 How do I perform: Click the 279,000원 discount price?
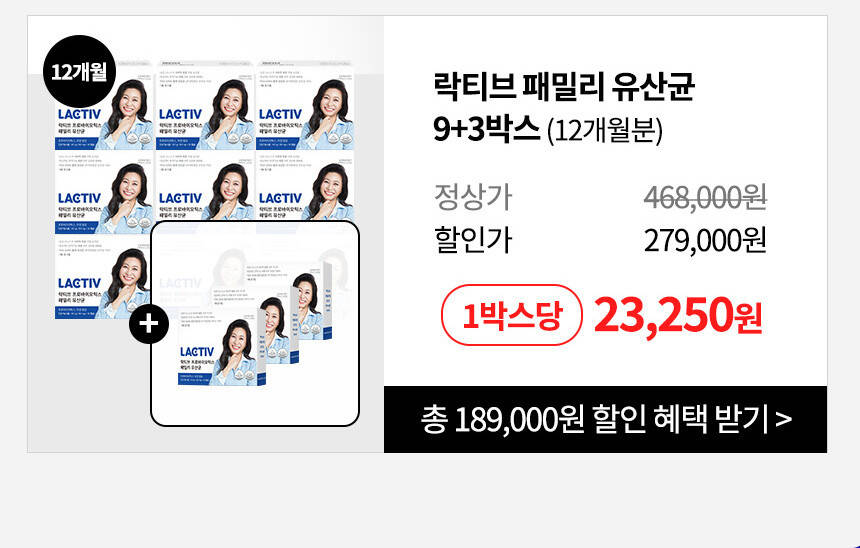click(x=705, y=240)
